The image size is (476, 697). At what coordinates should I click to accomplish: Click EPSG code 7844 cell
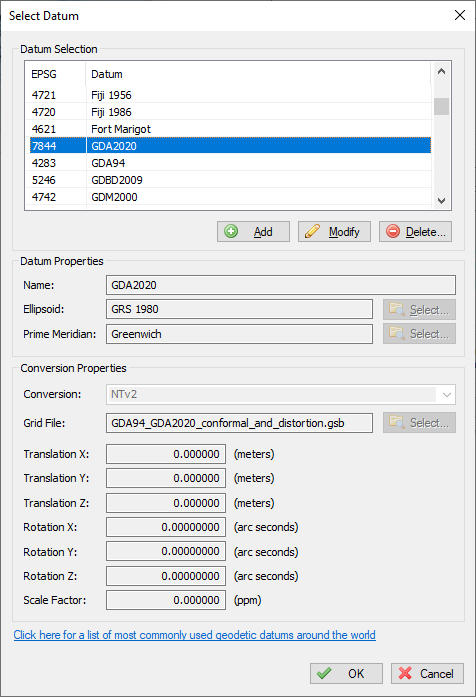[57, 146]
